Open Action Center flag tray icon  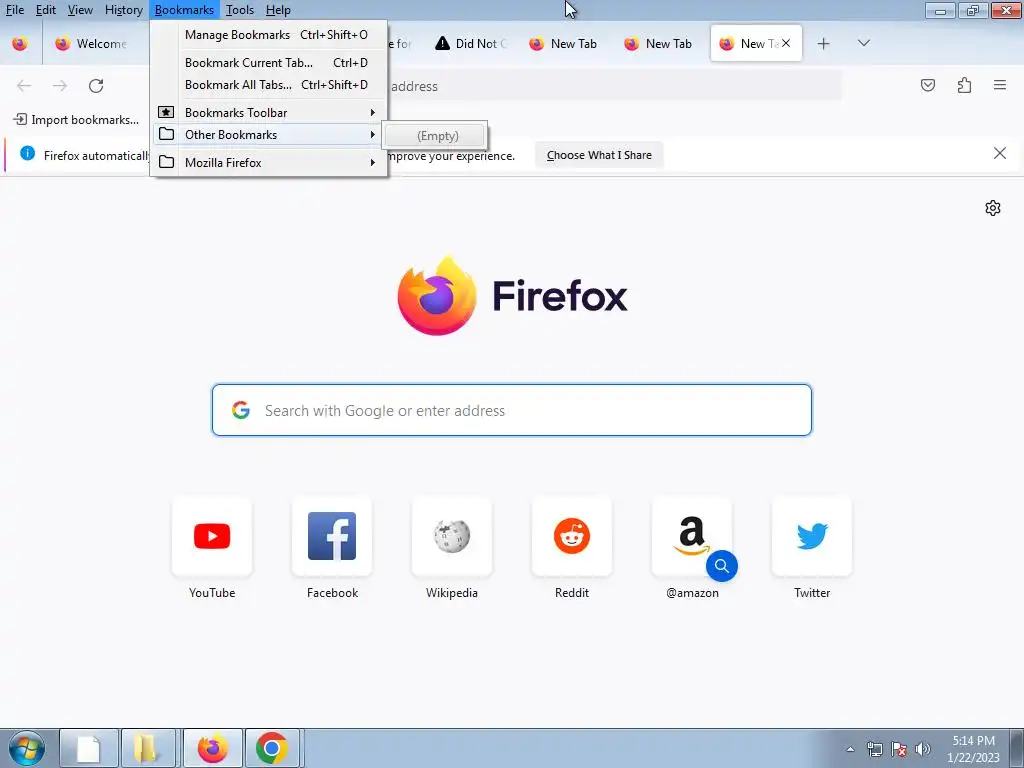[899, 749]
